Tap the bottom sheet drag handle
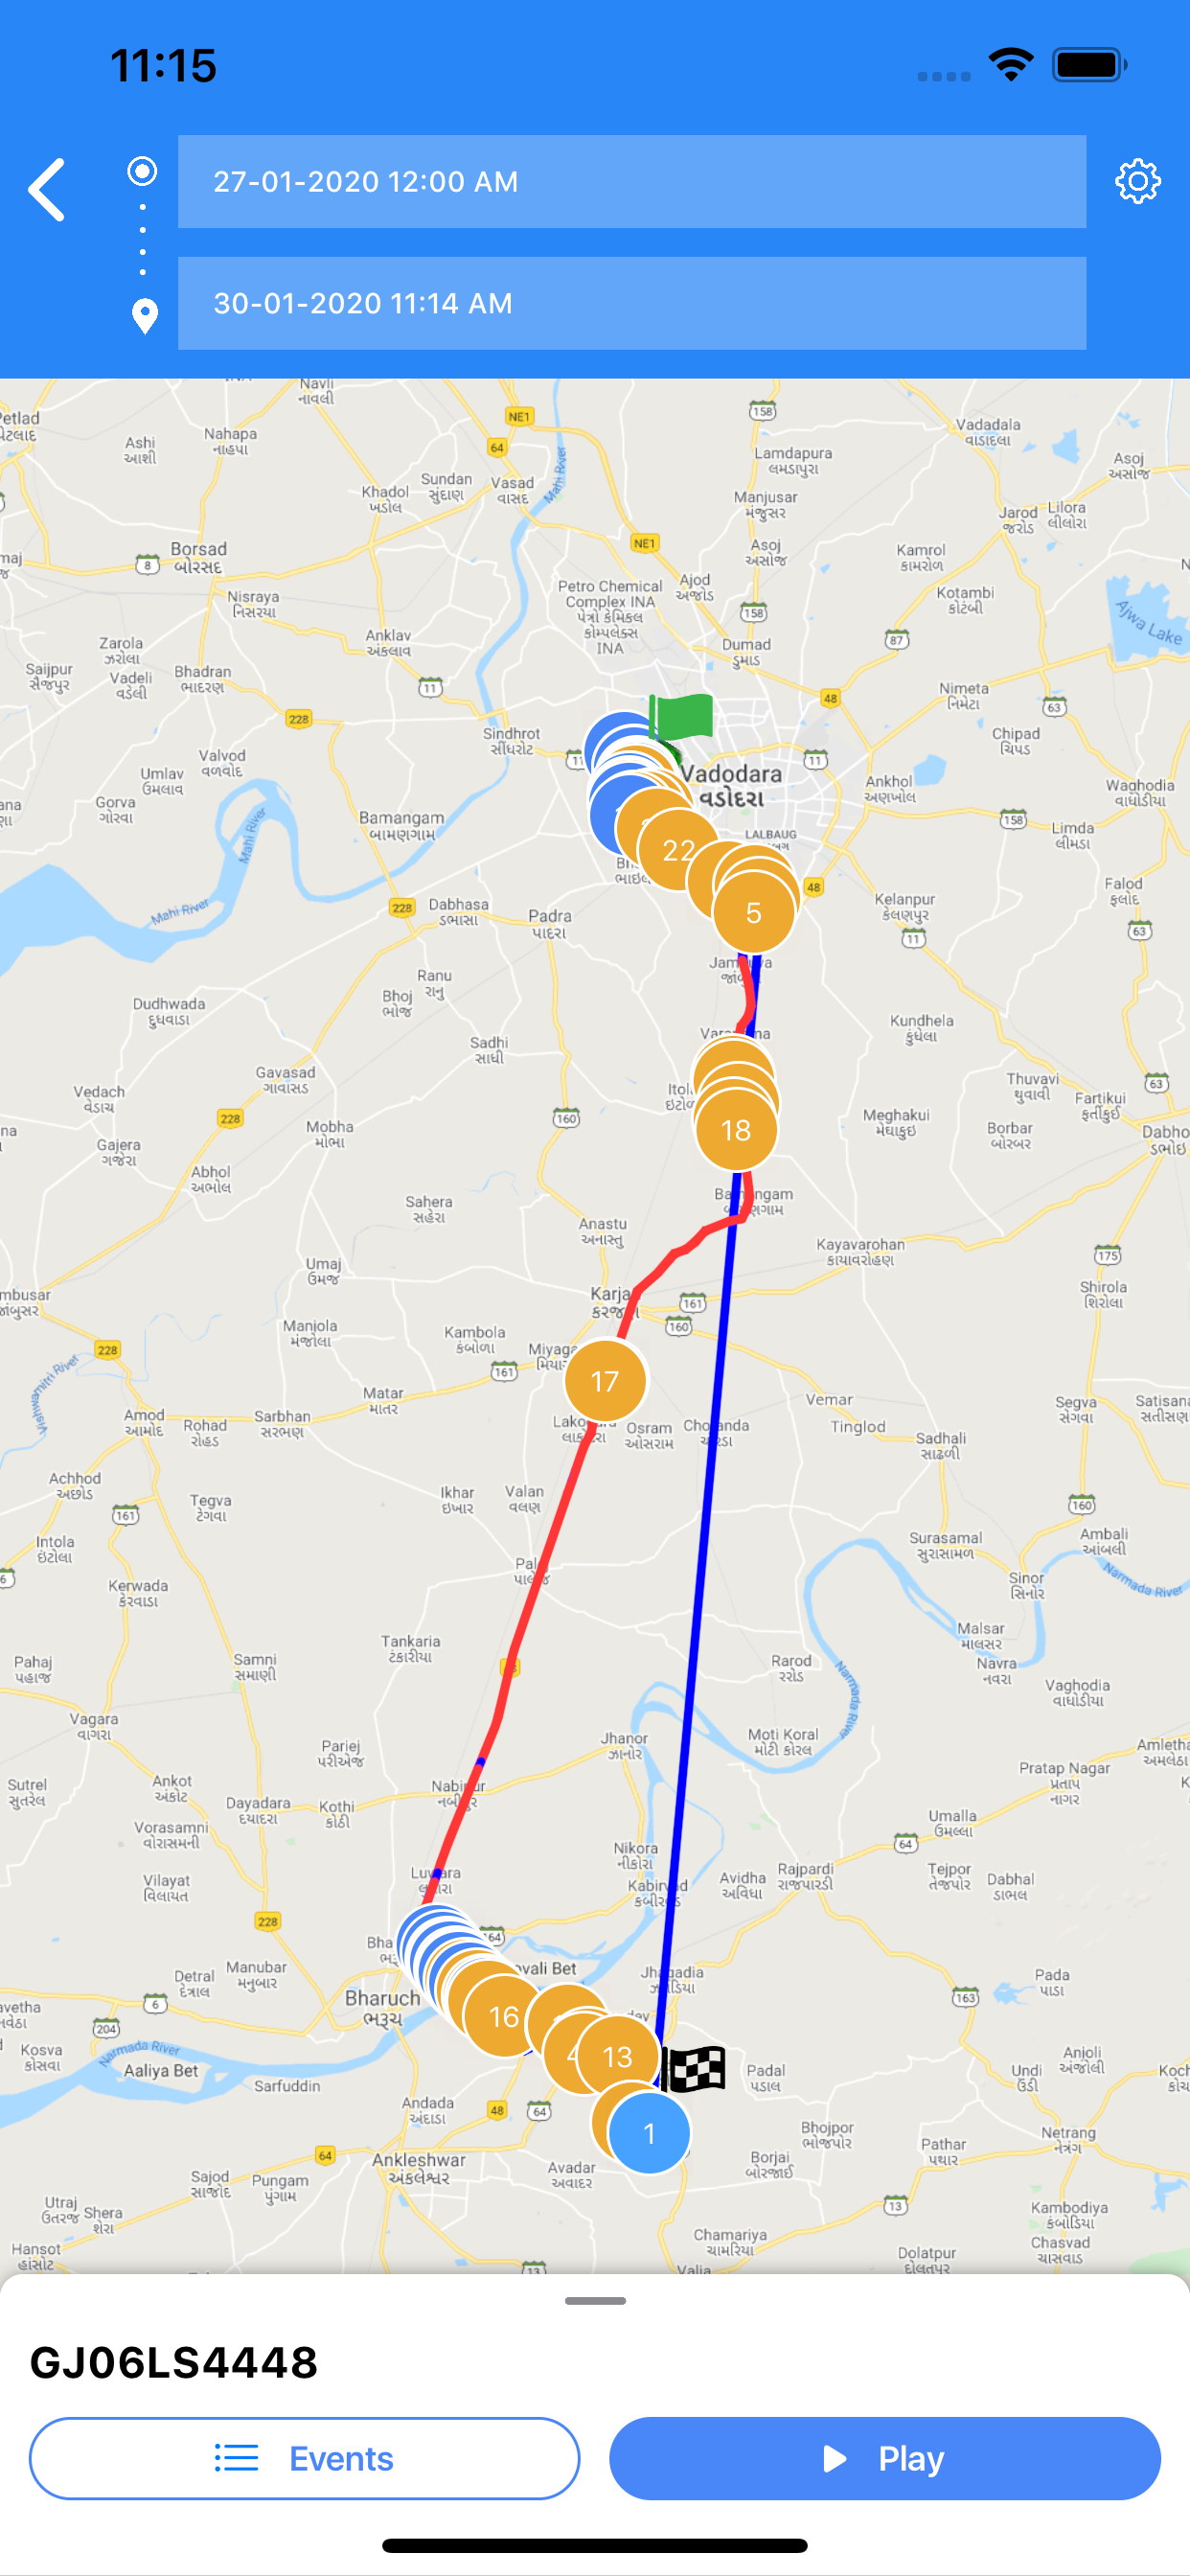1190x2576 pixels. click(595, 2300)
